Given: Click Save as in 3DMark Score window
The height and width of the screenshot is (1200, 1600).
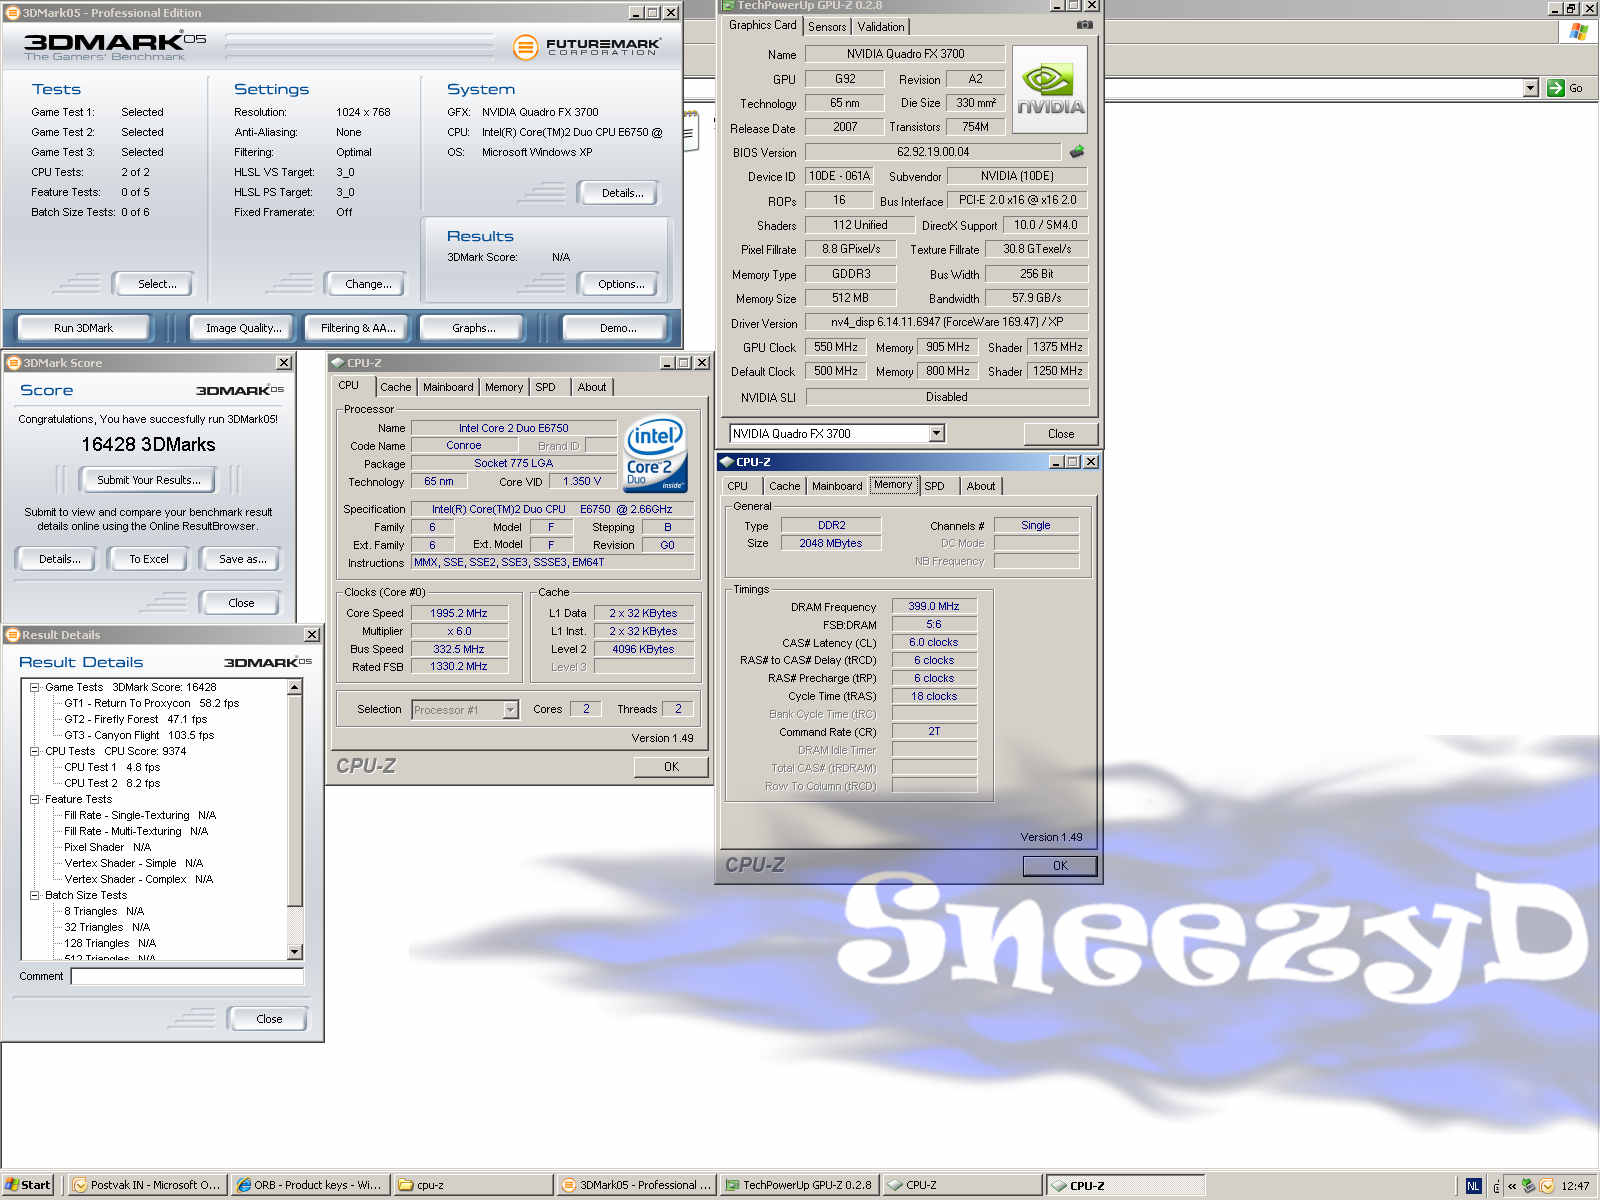Looking at the screenshot, I should 242,559.
